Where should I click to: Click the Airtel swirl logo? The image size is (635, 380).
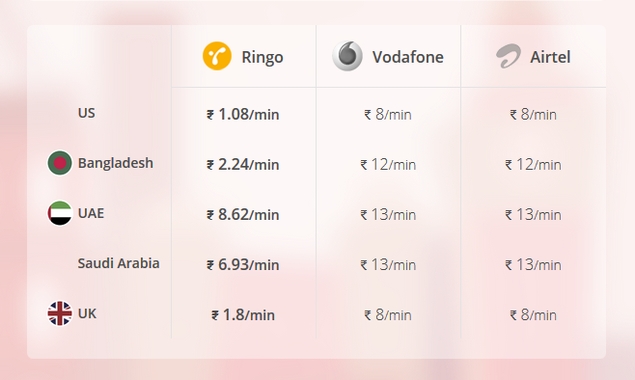[508, 56]
